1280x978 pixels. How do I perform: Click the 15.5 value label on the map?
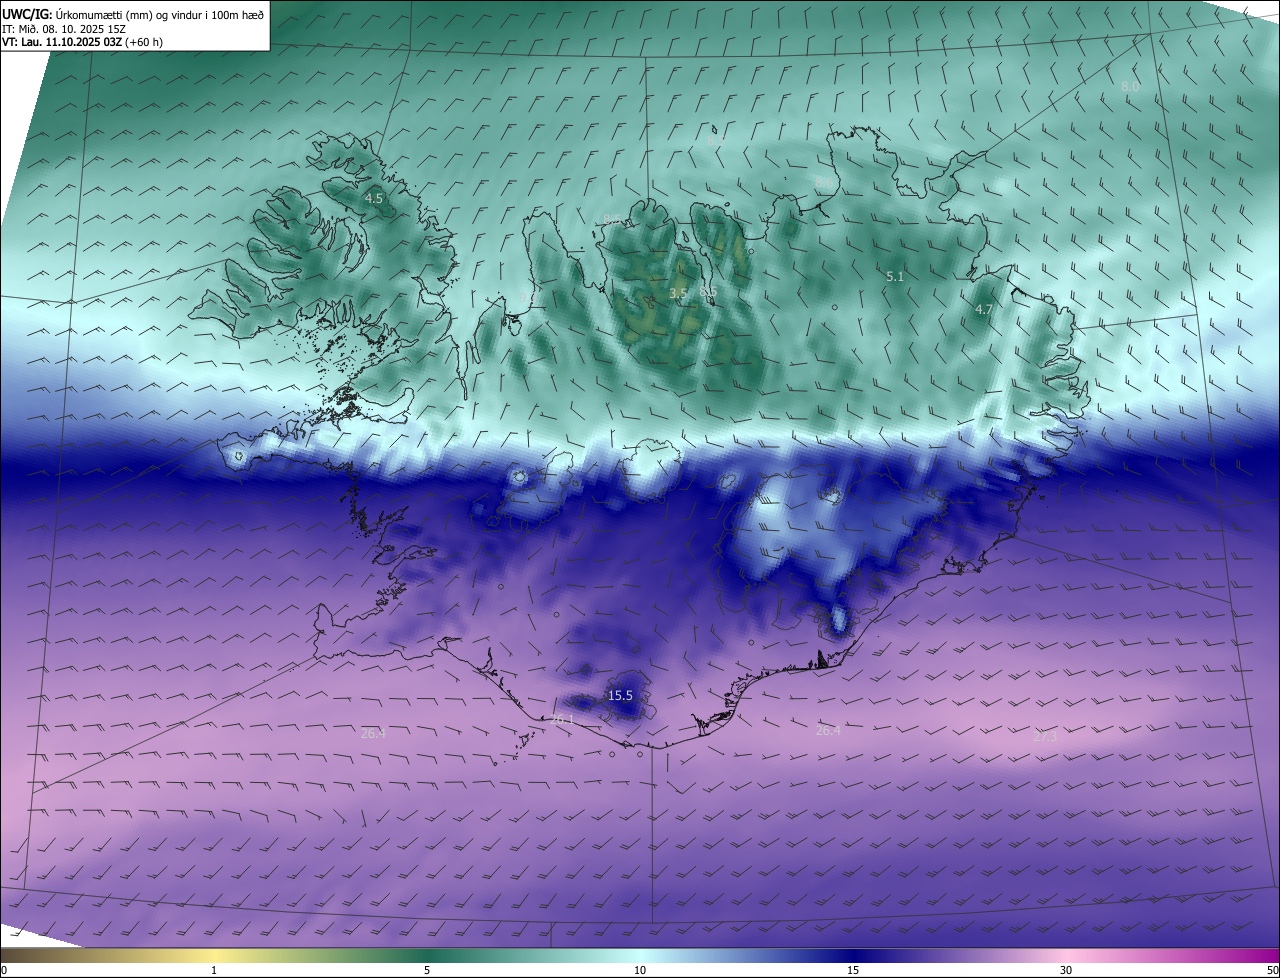click(x=620, y=695)
